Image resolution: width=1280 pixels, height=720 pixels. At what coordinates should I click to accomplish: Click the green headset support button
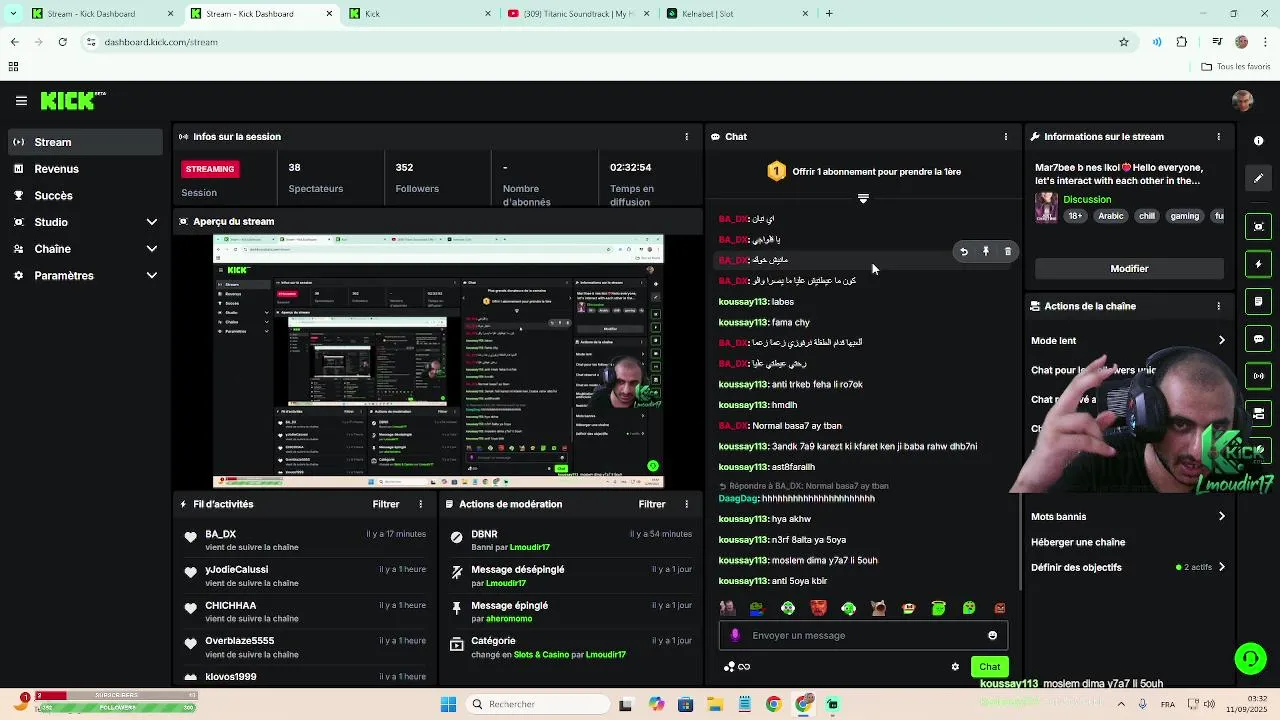tap(1250, 658)
